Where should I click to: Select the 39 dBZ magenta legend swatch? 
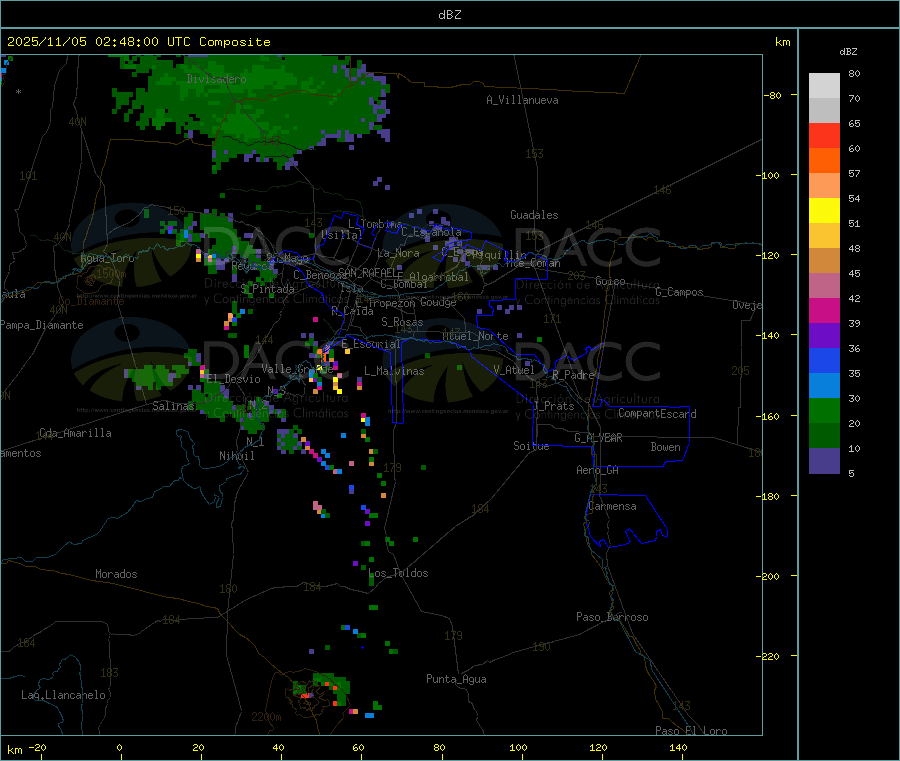click(824, 310)
